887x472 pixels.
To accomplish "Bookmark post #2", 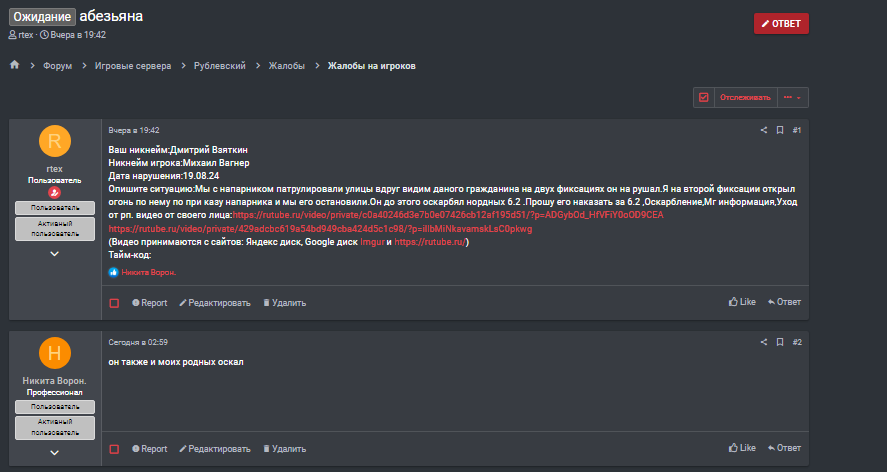I will (780, 342).
